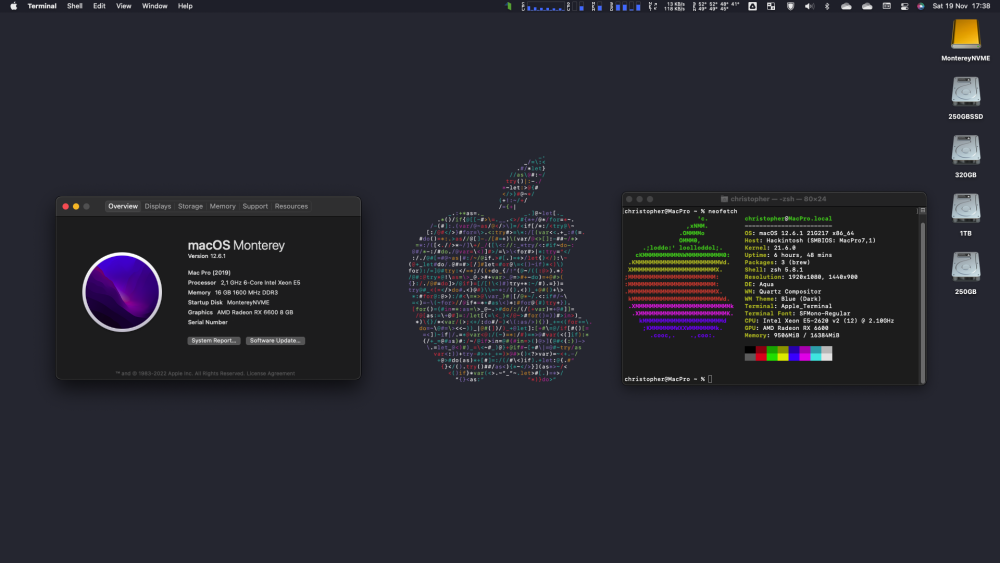
Task: Click the network speed KB/s indicator
Action: click(x=674, y=6)
